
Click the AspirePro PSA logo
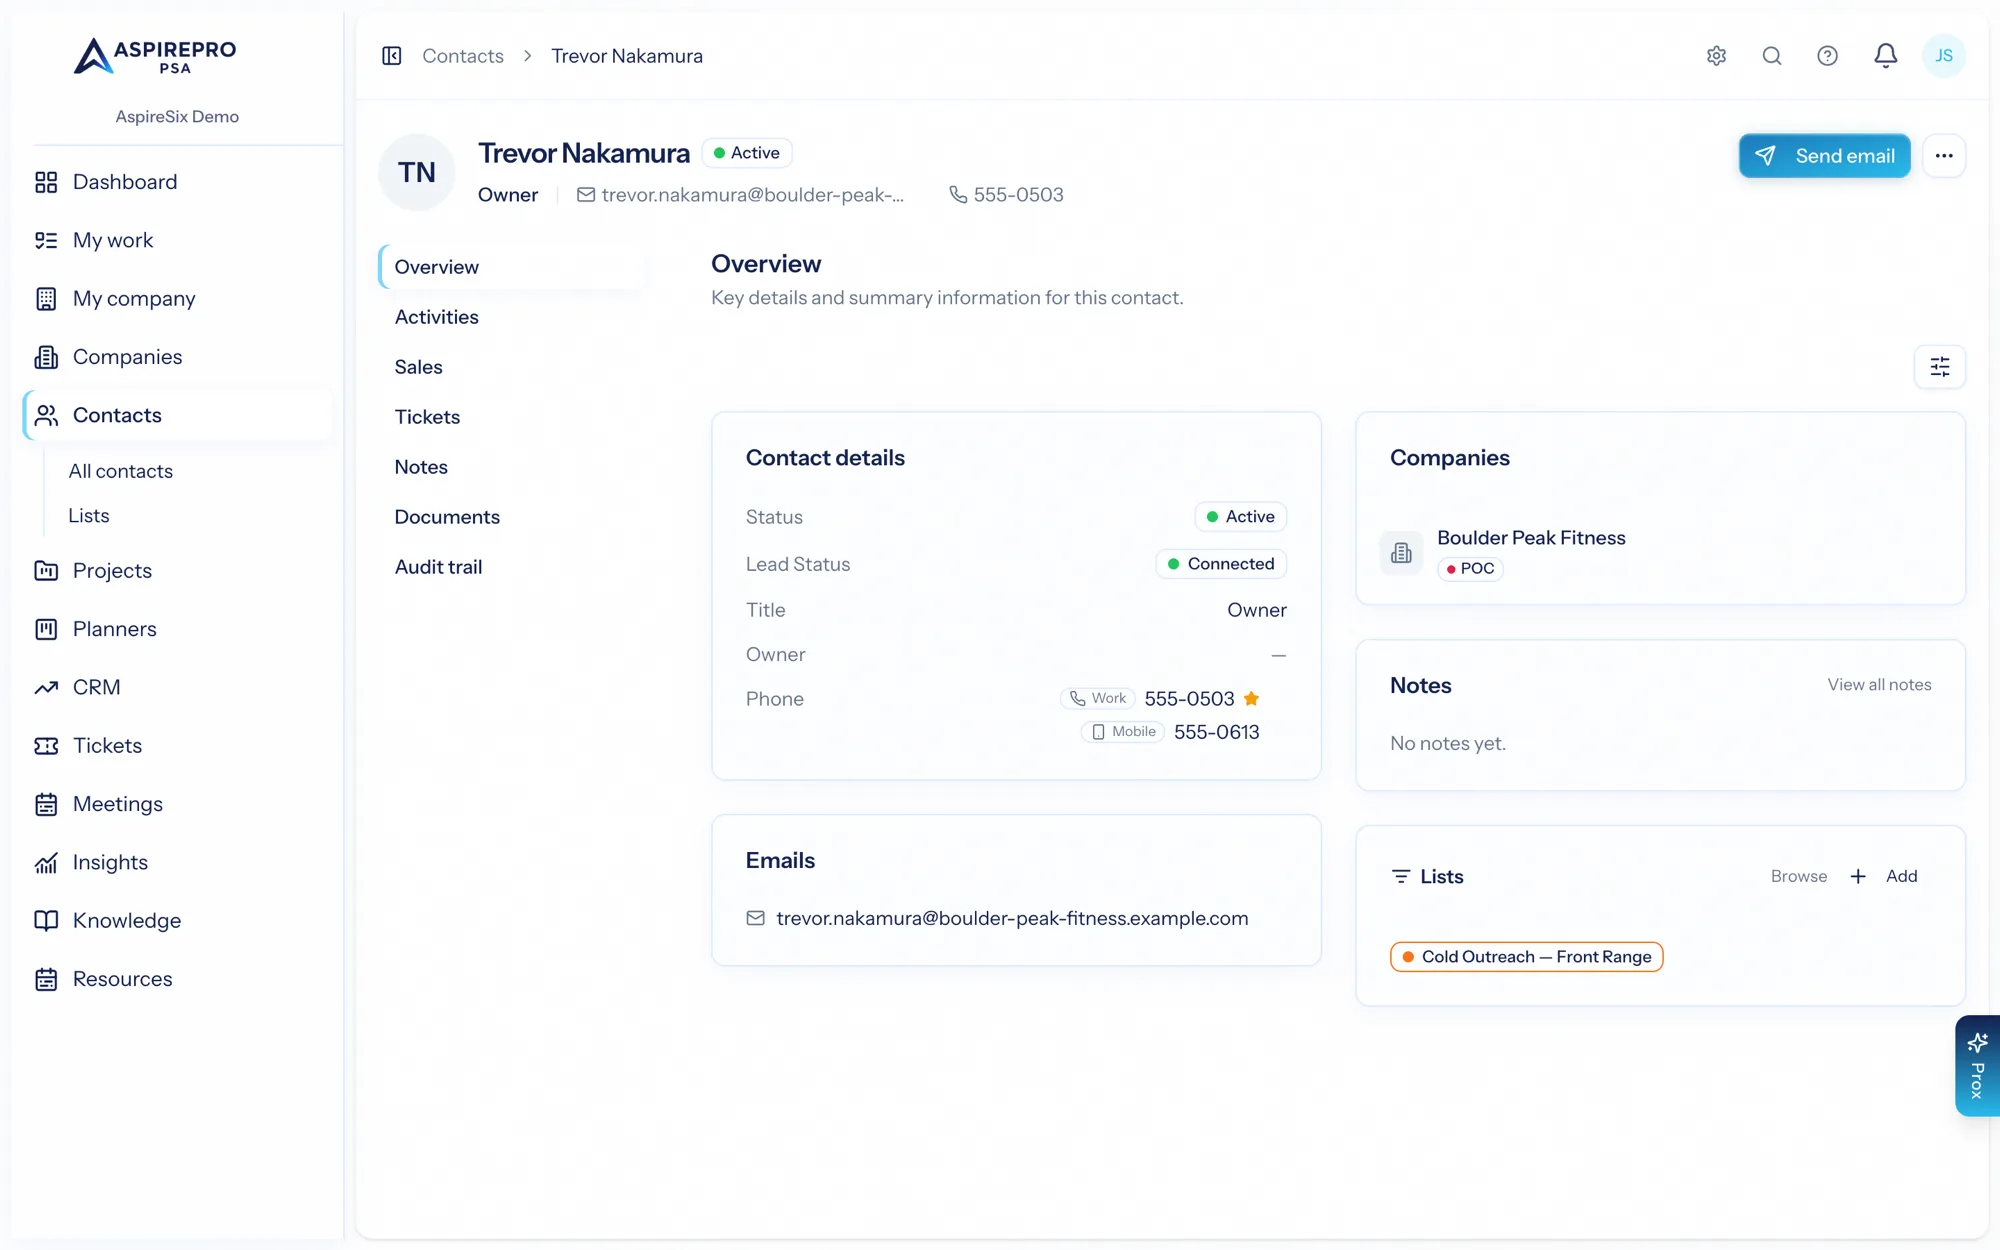click(x=155, y=56)
